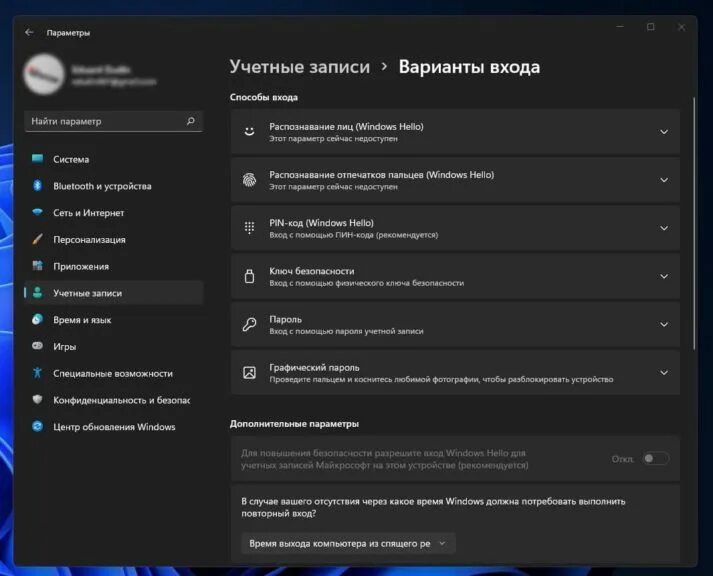Viewport: 713px width, 576px height.
Task: Open Персонализация section
Action: point(114,240)
